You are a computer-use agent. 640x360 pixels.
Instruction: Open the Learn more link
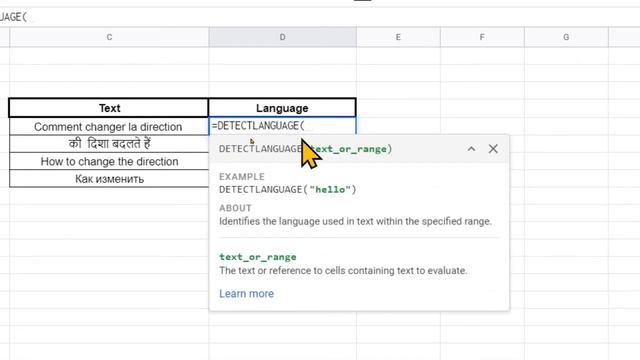coord(247,293)
